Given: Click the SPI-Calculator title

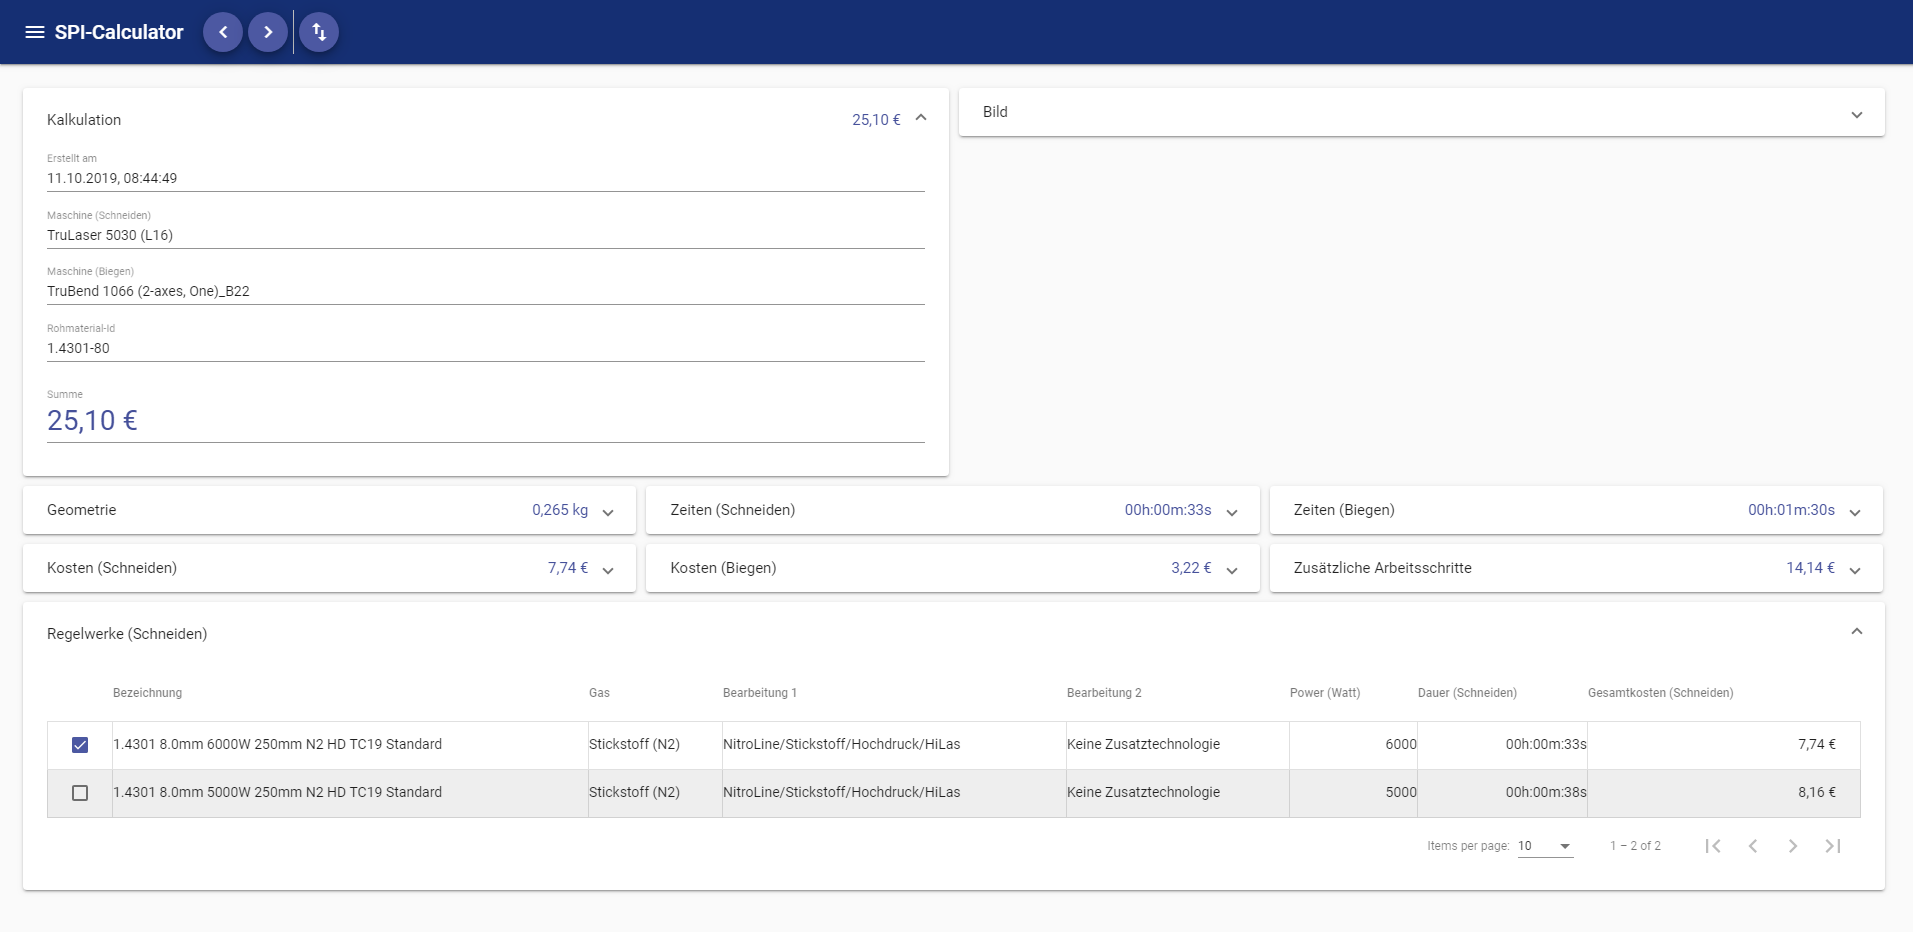Looking at the screenshot, I should pyautogui.click(x=119, y=32).
